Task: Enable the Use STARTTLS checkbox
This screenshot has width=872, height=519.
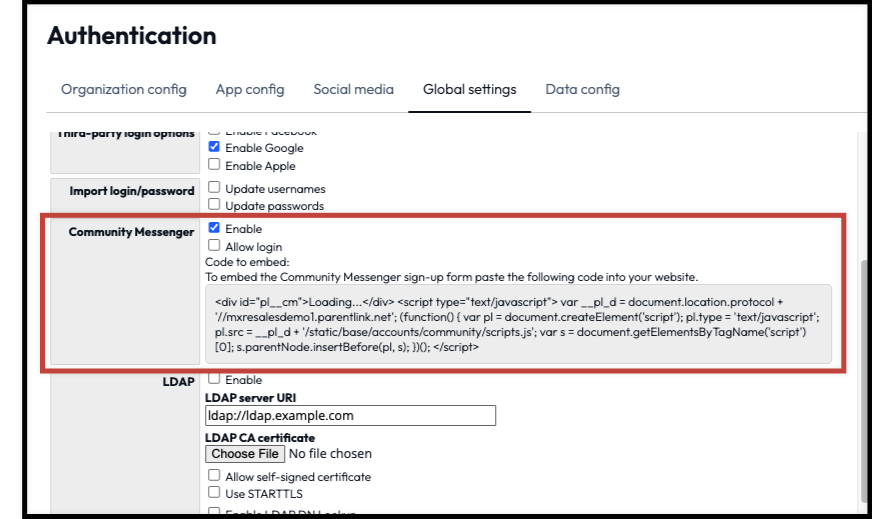Action: click(x=214, y=493)
